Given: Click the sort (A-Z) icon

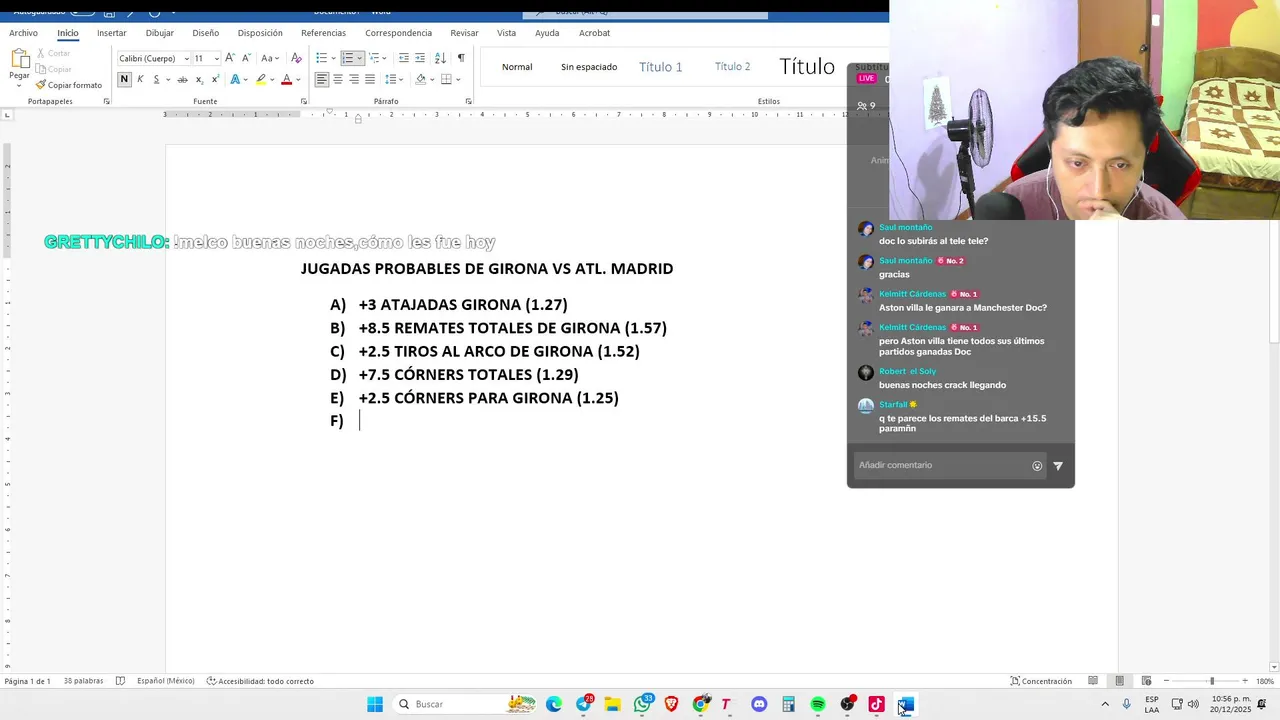Looking at the screenshot, I should 440,58.
